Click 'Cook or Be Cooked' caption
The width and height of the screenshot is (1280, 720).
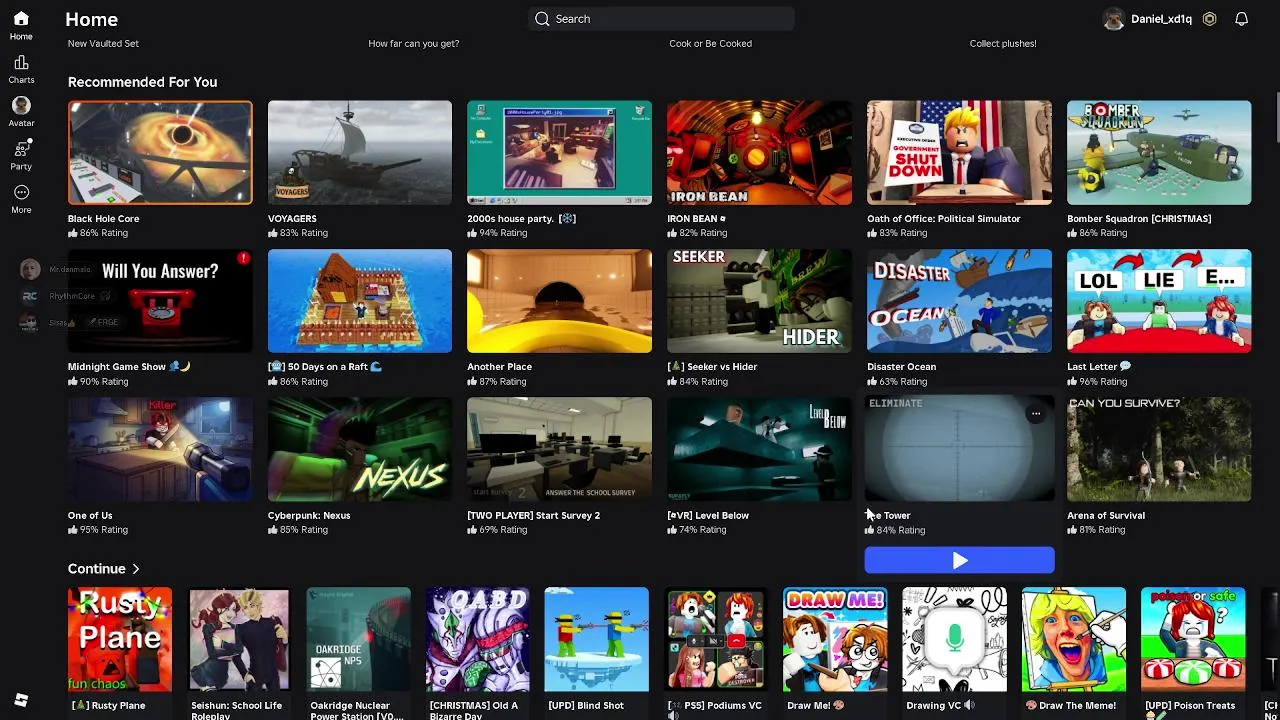pyautogui.click(x=710, y=44)
